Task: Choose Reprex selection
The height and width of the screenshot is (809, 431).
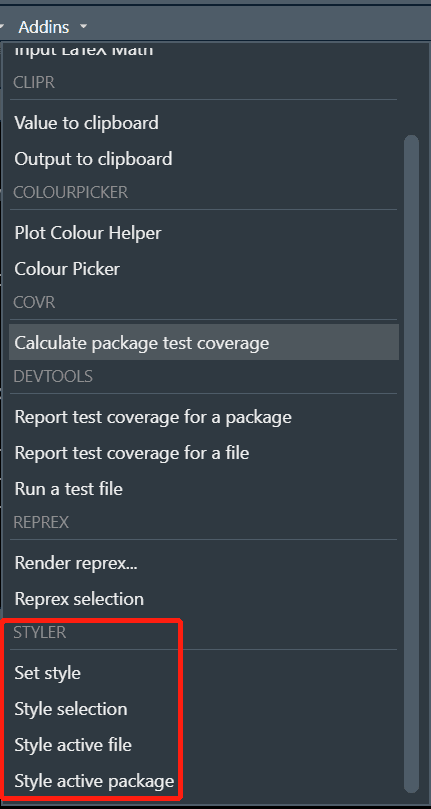Action: [x=204, y=599]
